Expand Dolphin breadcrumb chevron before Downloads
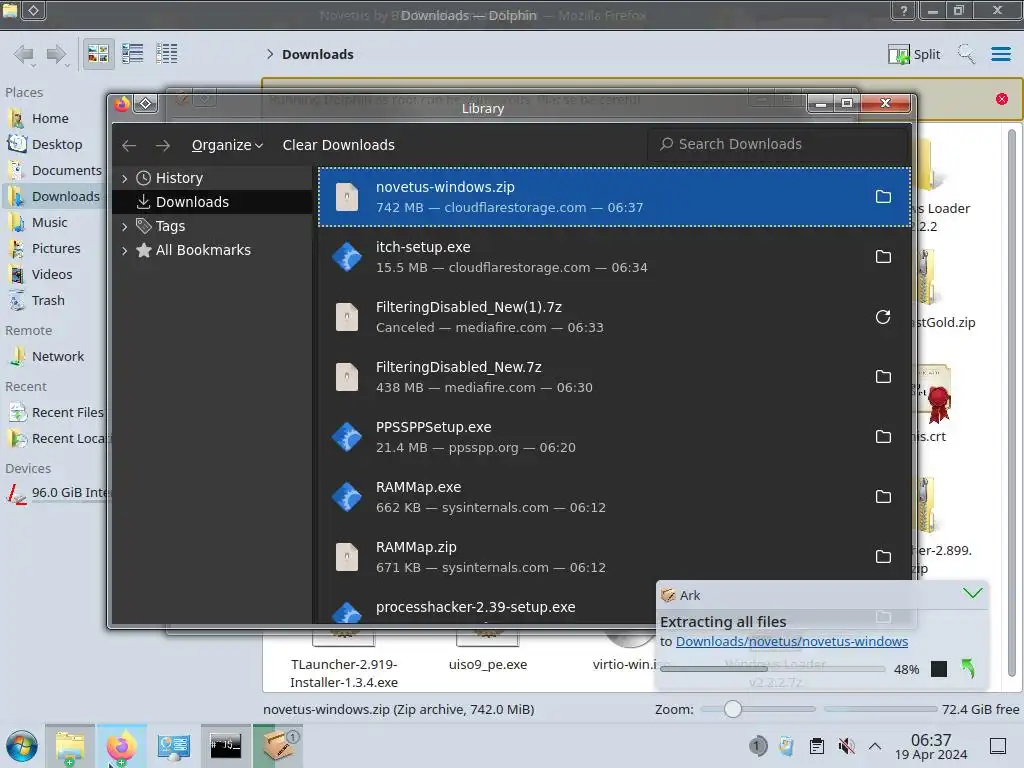 pyautogui.click(x=270, y=54)
